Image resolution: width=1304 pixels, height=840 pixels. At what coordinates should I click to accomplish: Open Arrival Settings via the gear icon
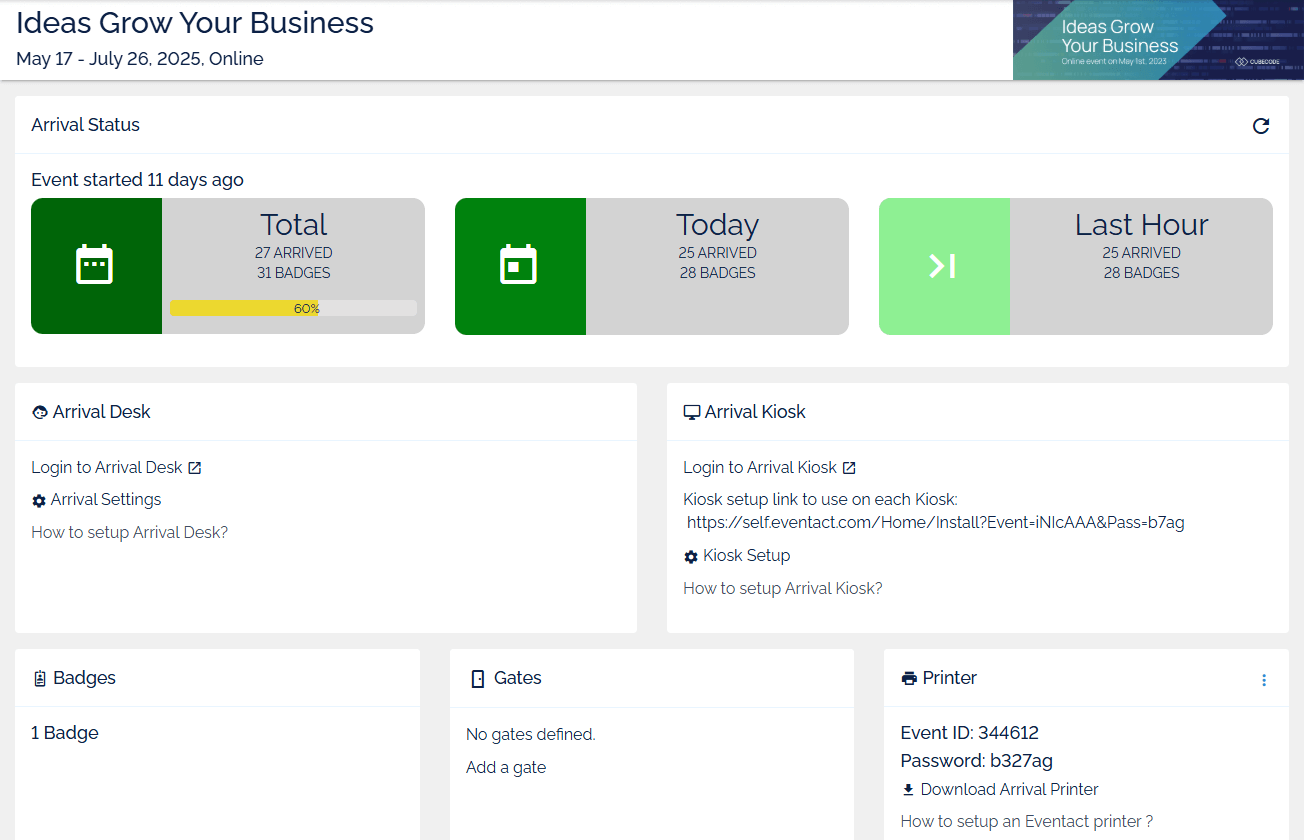pyautogui.click(x=38, y=499)
